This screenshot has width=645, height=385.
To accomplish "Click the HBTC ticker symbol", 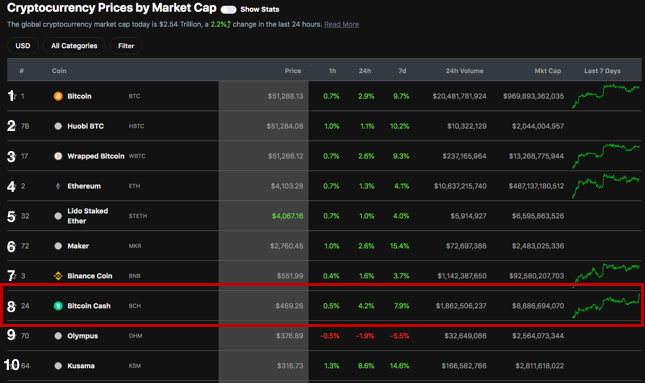I will point(136,126).
